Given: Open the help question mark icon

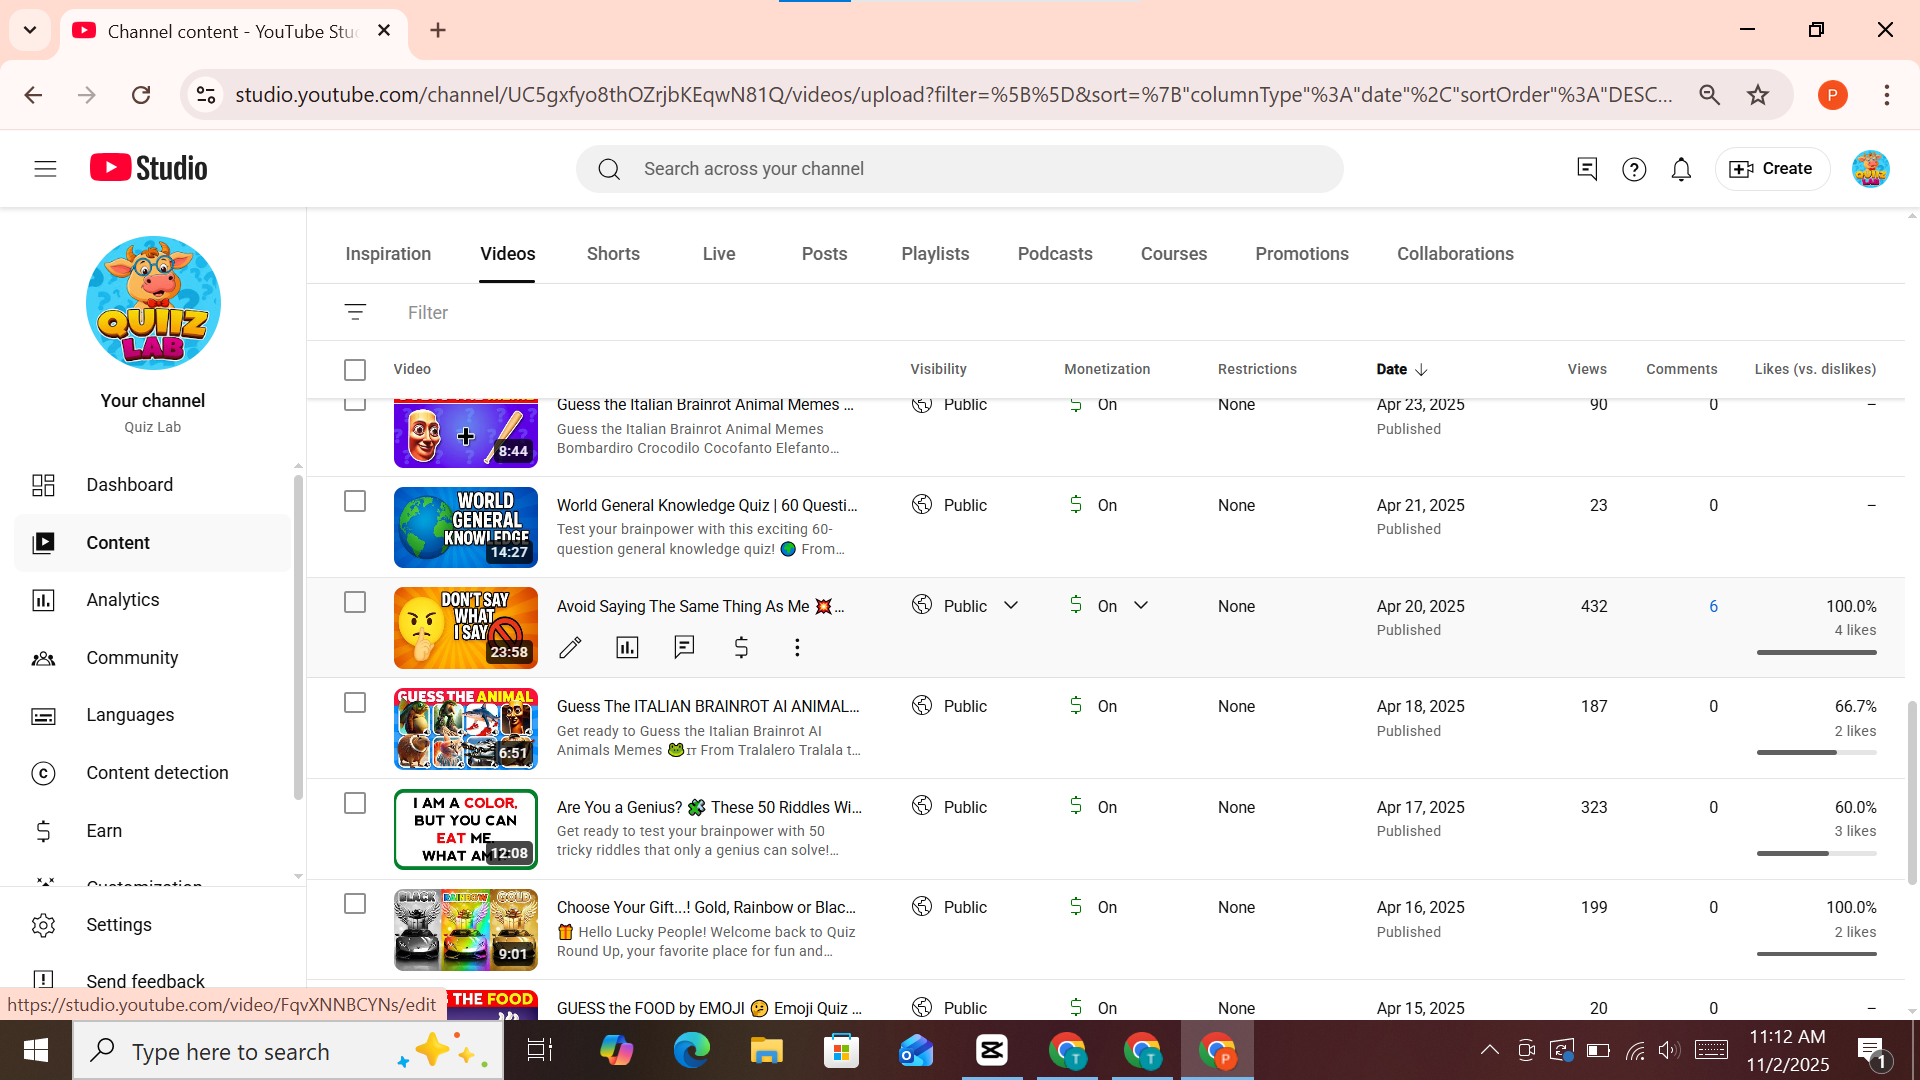Looking at the screenshot, I should point(1634,168).
